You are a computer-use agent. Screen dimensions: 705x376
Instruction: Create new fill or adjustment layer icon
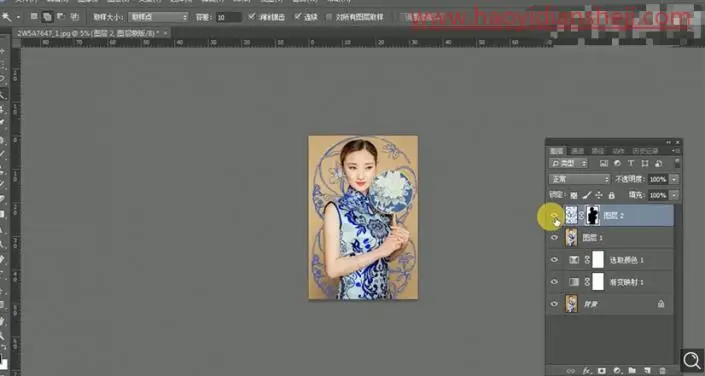[x=617, y=371]
